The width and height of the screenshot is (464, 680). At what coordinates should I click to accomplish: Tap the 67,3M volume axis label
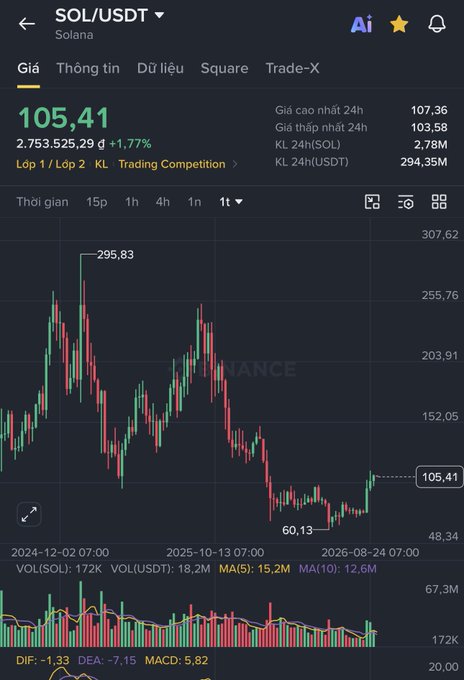[441, 589]
